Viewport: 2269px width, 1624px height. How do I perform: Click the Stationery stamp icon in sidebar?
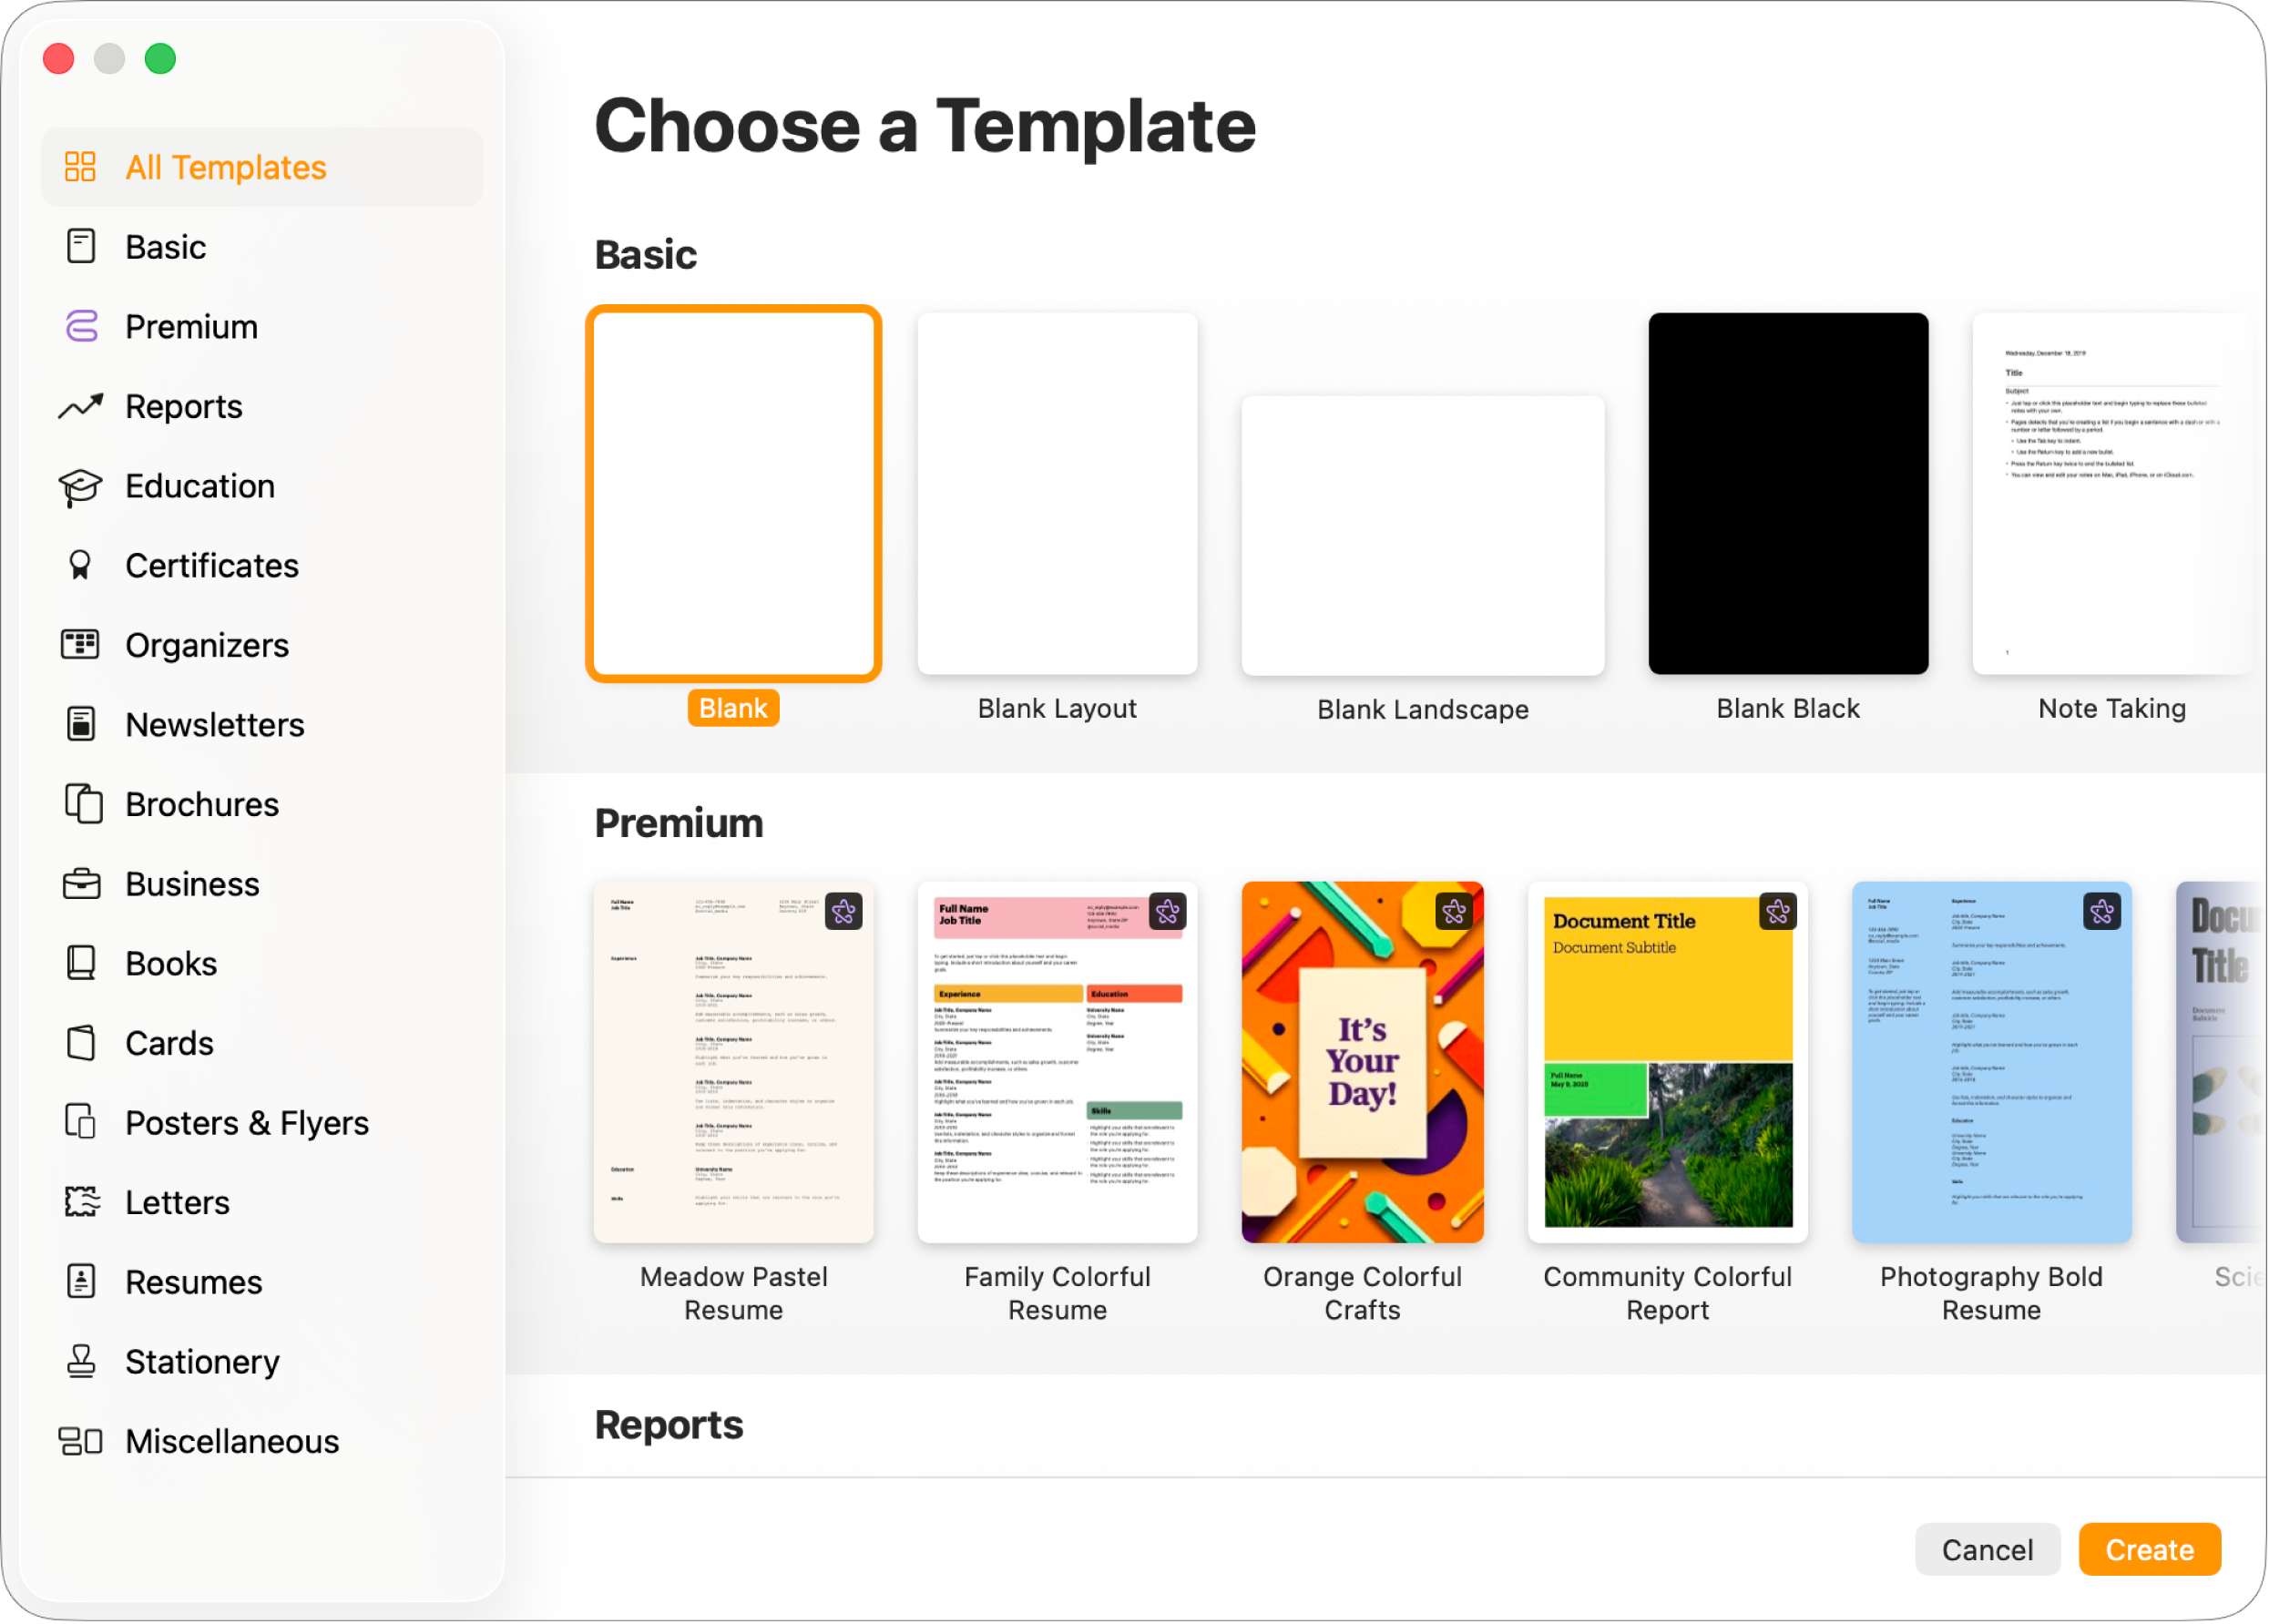(x=80, y=1361)
